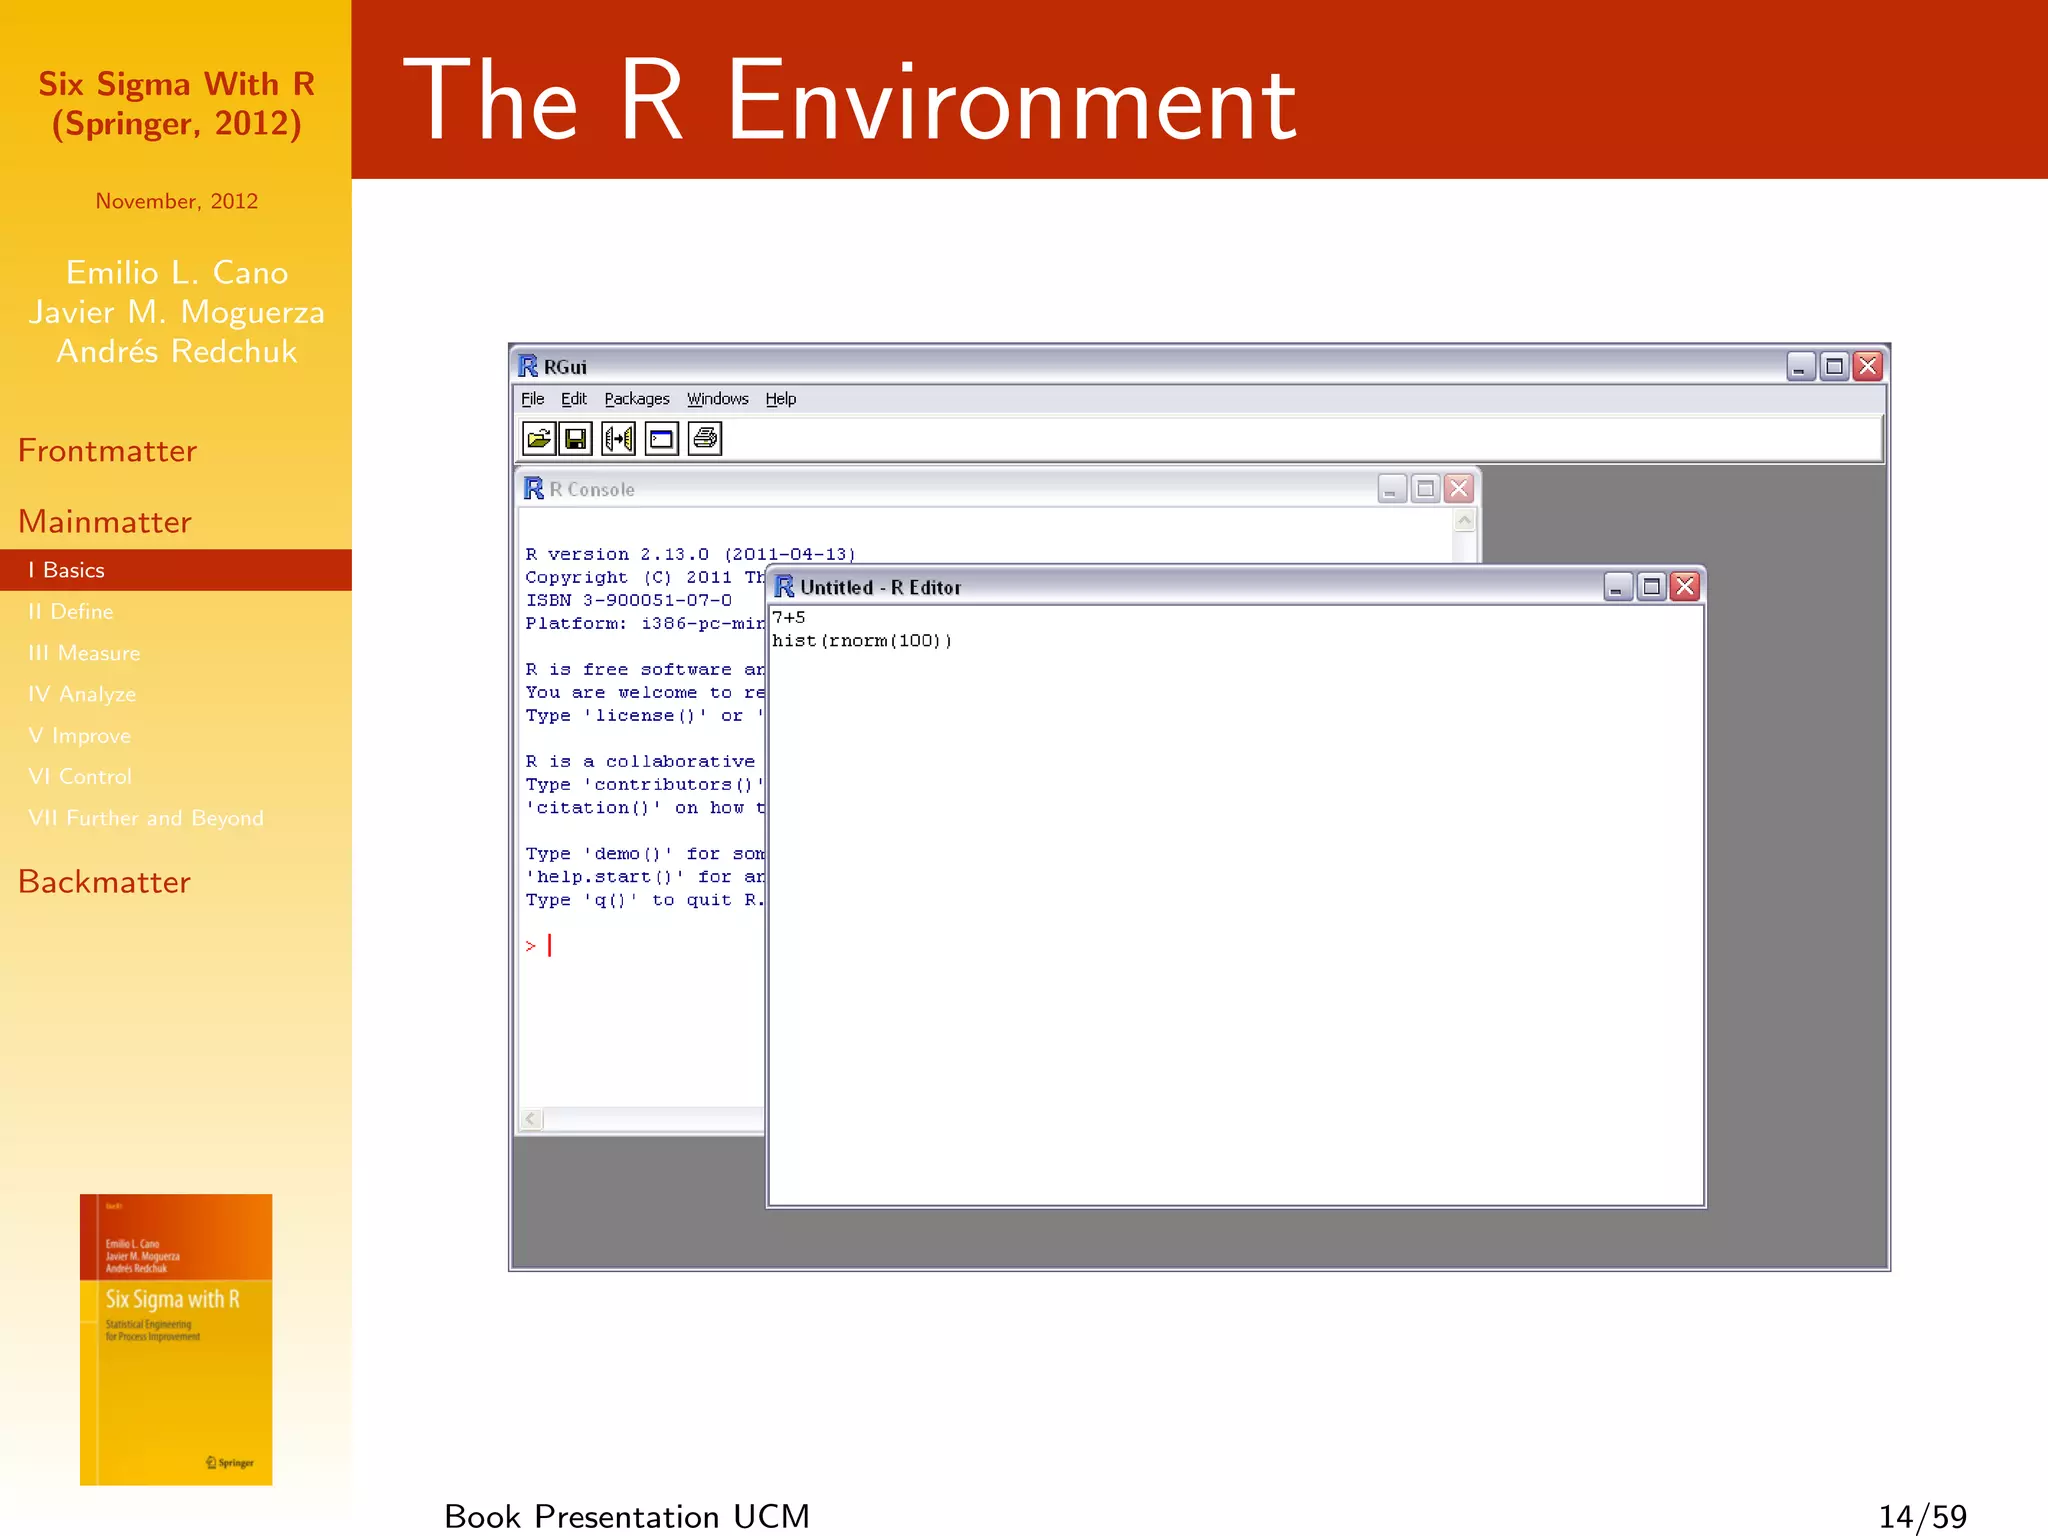The image size is (2048, 1536).
Task: Click the Print printer icon
Action: pyautogui.click(x=705, y=439)
